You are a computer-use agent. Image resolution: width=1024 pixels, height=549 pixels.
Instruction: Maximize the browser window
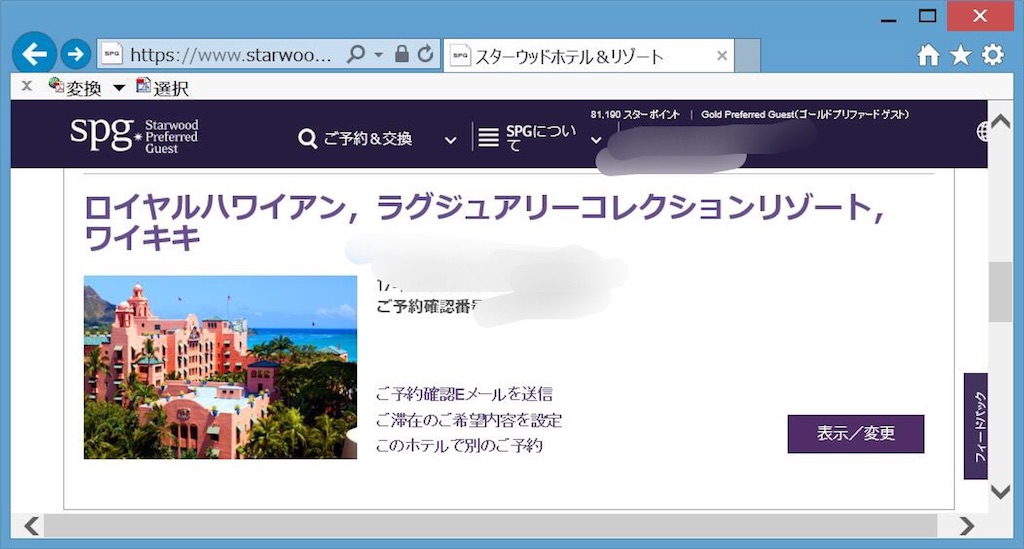coord(927,16)
